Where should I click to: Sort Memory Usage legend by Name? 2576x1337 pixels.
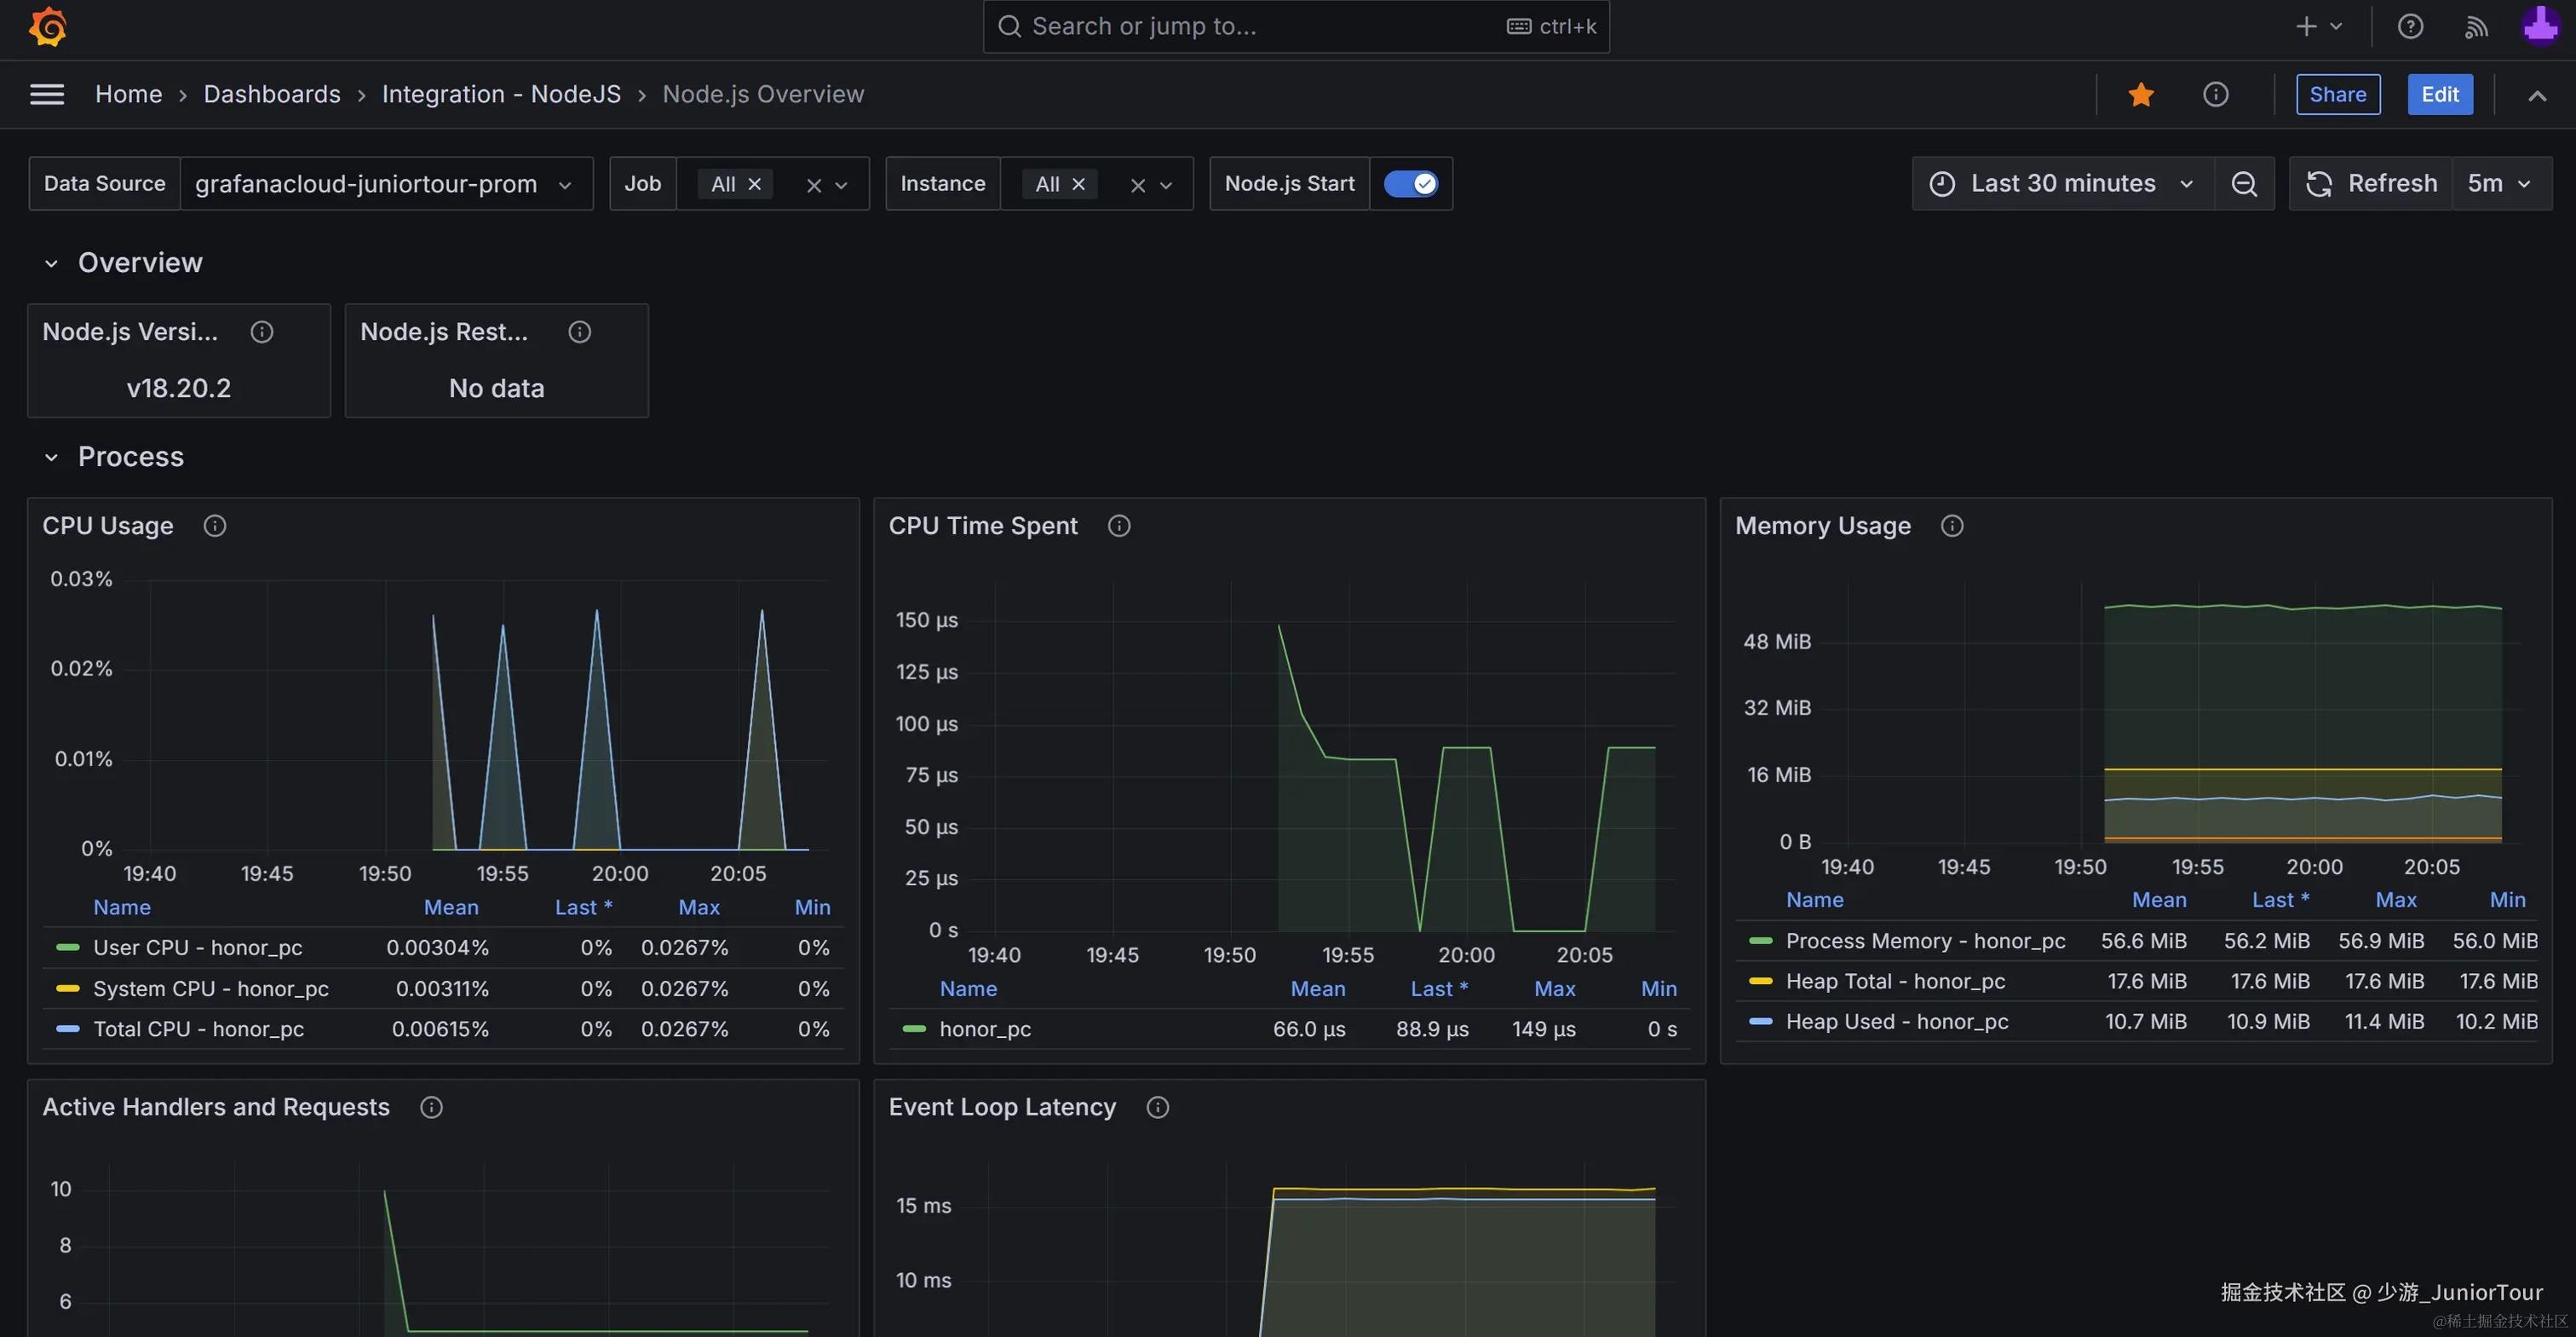point(1815,900)
